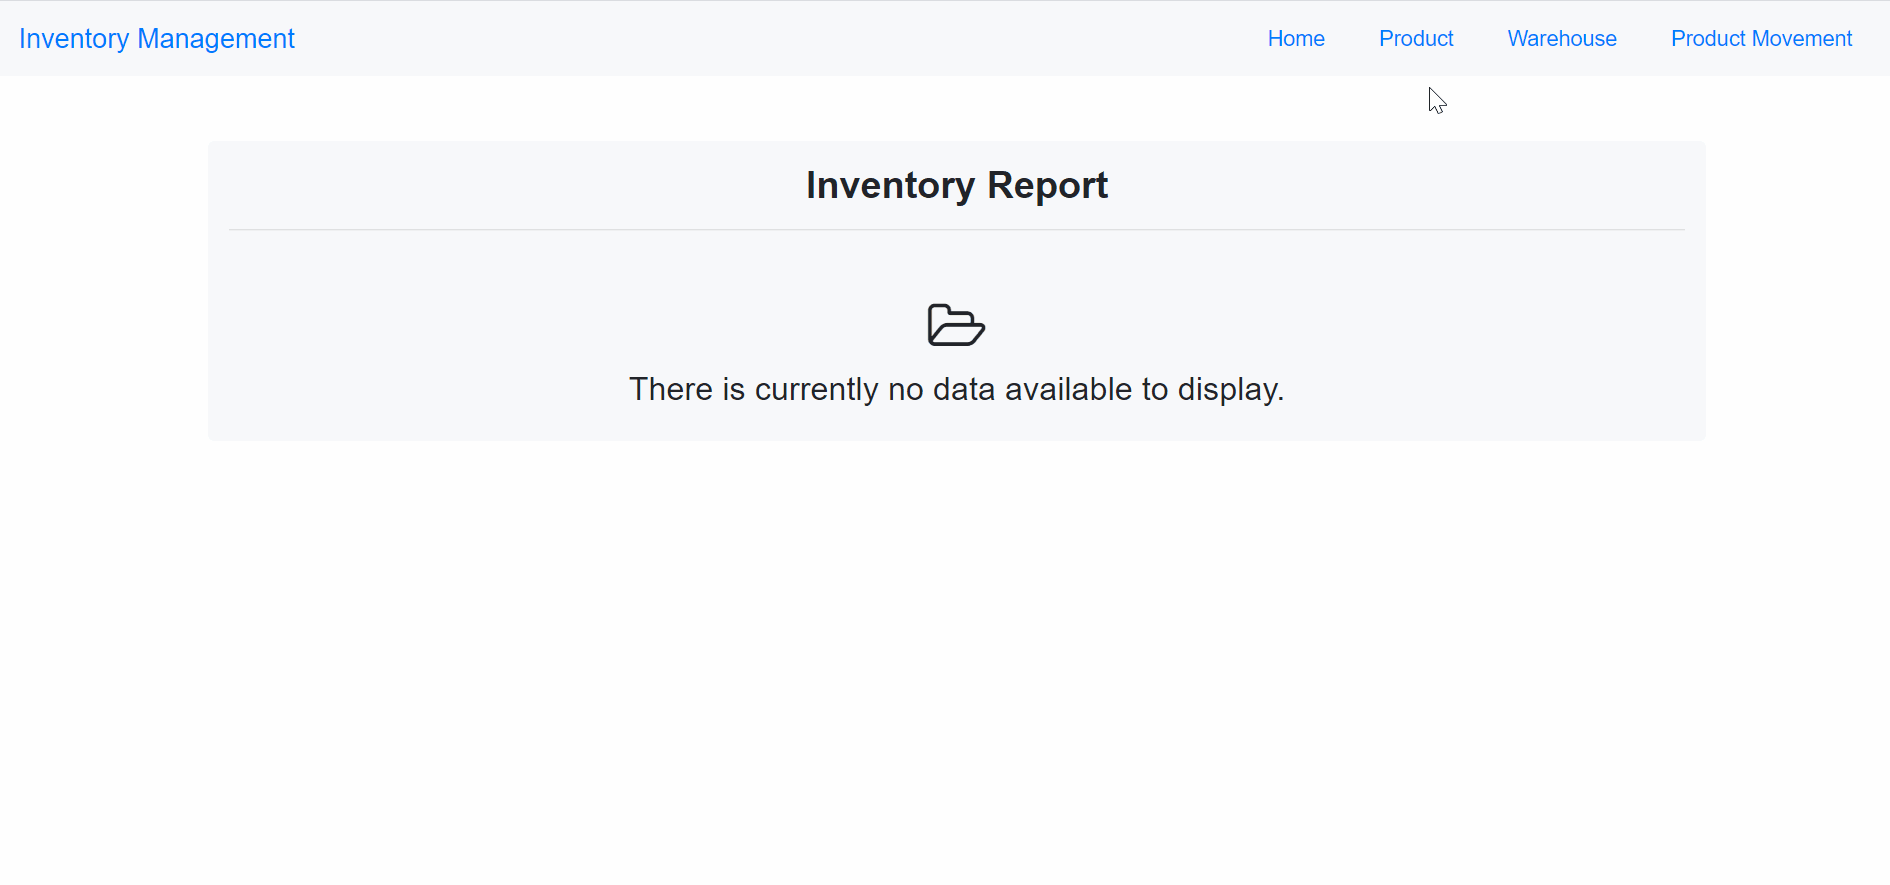Click the open folder empty-state icon
Image resolution: width=1890 pixels, height=885 pixels.
pos(956,325)
